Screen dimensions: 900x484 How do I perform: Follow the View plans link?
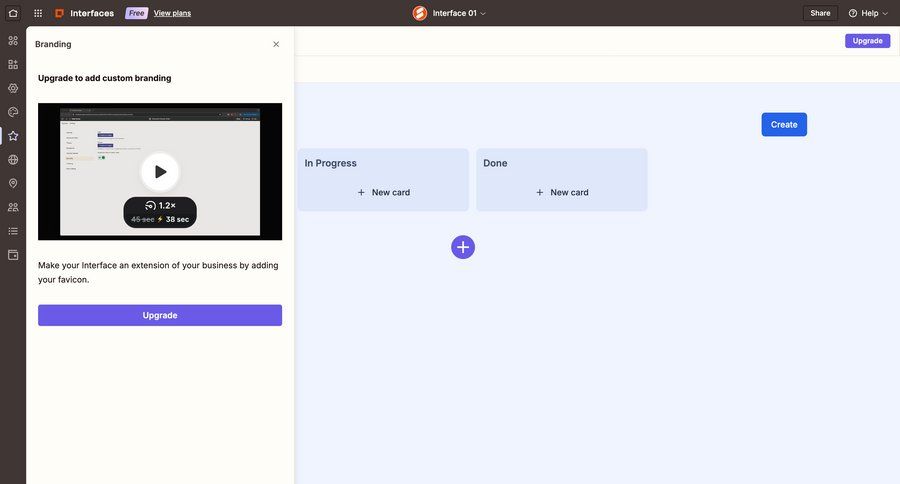pos(172,13)
